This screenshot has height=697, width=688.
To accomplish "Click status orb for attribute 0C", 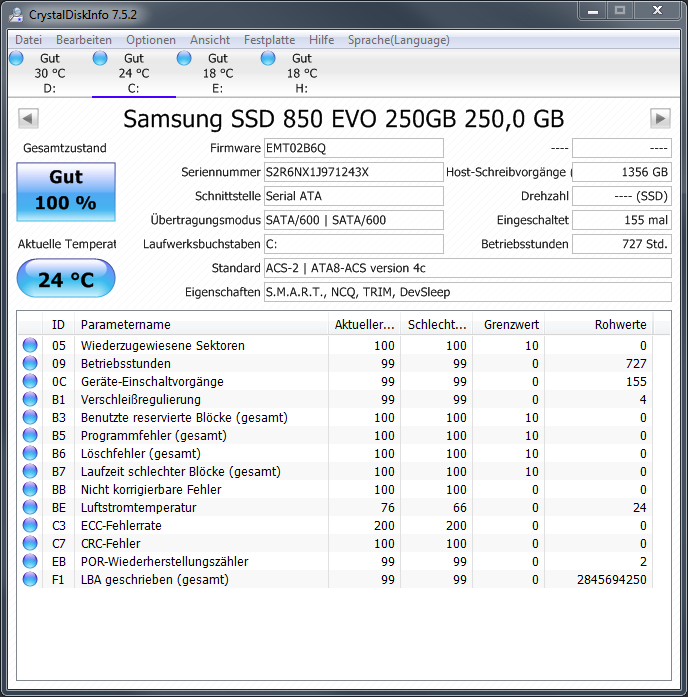I will (30, 381).
